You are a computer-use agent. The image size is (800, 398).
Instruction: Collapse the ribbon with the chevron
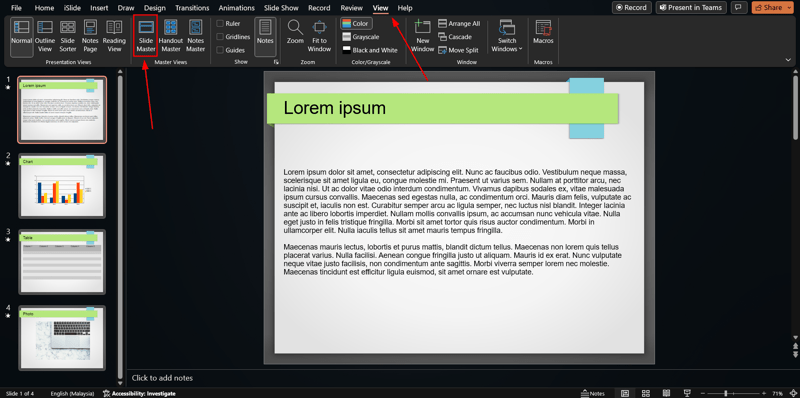788,60
